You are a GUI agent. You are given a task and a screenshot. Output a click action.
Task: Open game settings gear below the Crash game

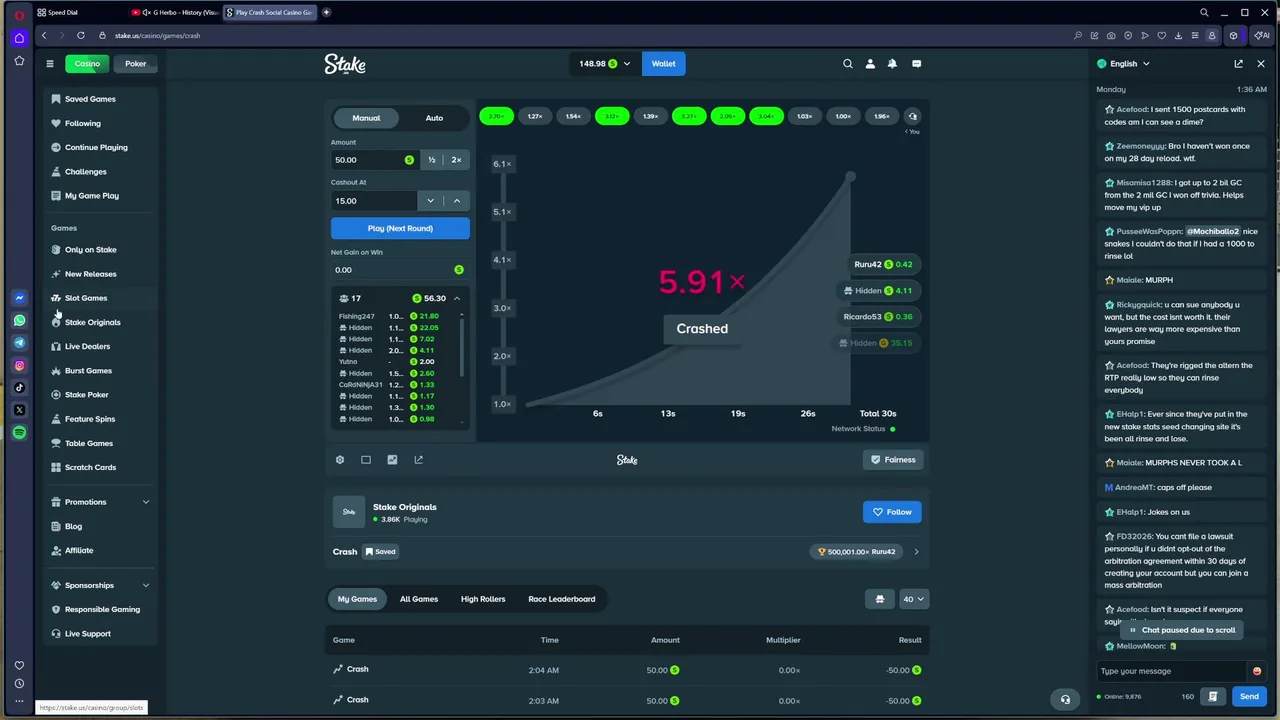coord(340,460)
